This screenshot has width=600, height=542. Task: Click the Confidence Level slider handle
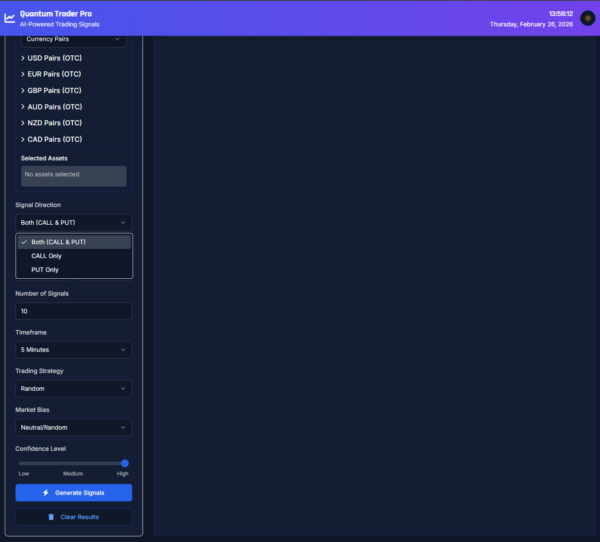pyautogui.click(x=125, y=463)
